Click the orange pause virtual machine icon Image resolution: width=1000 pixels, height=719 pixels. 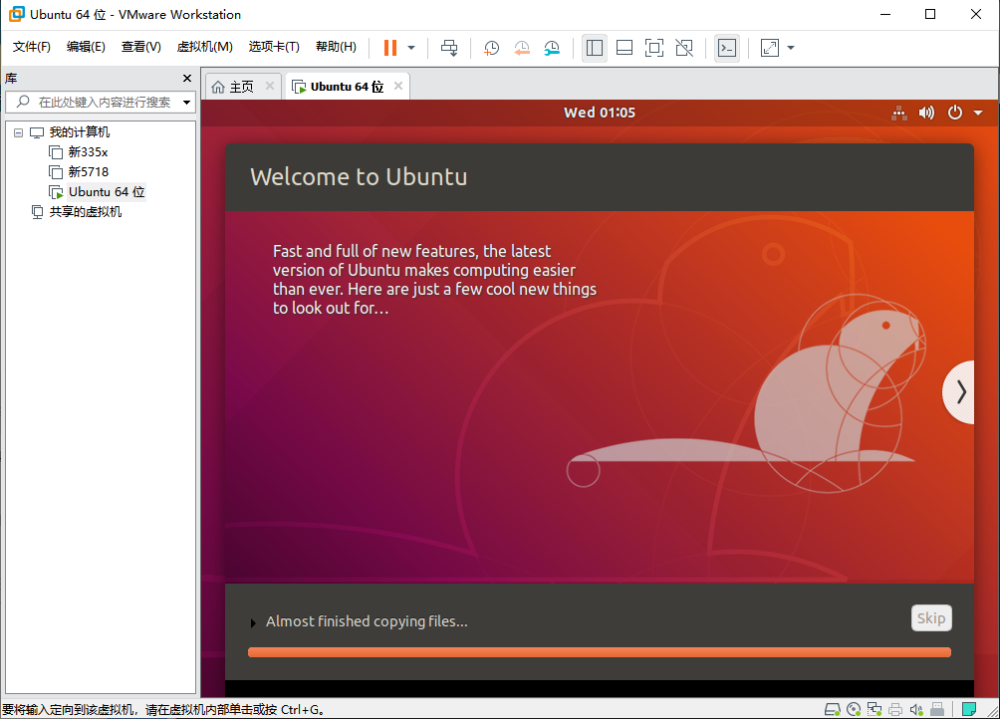[x=390, y=48]
